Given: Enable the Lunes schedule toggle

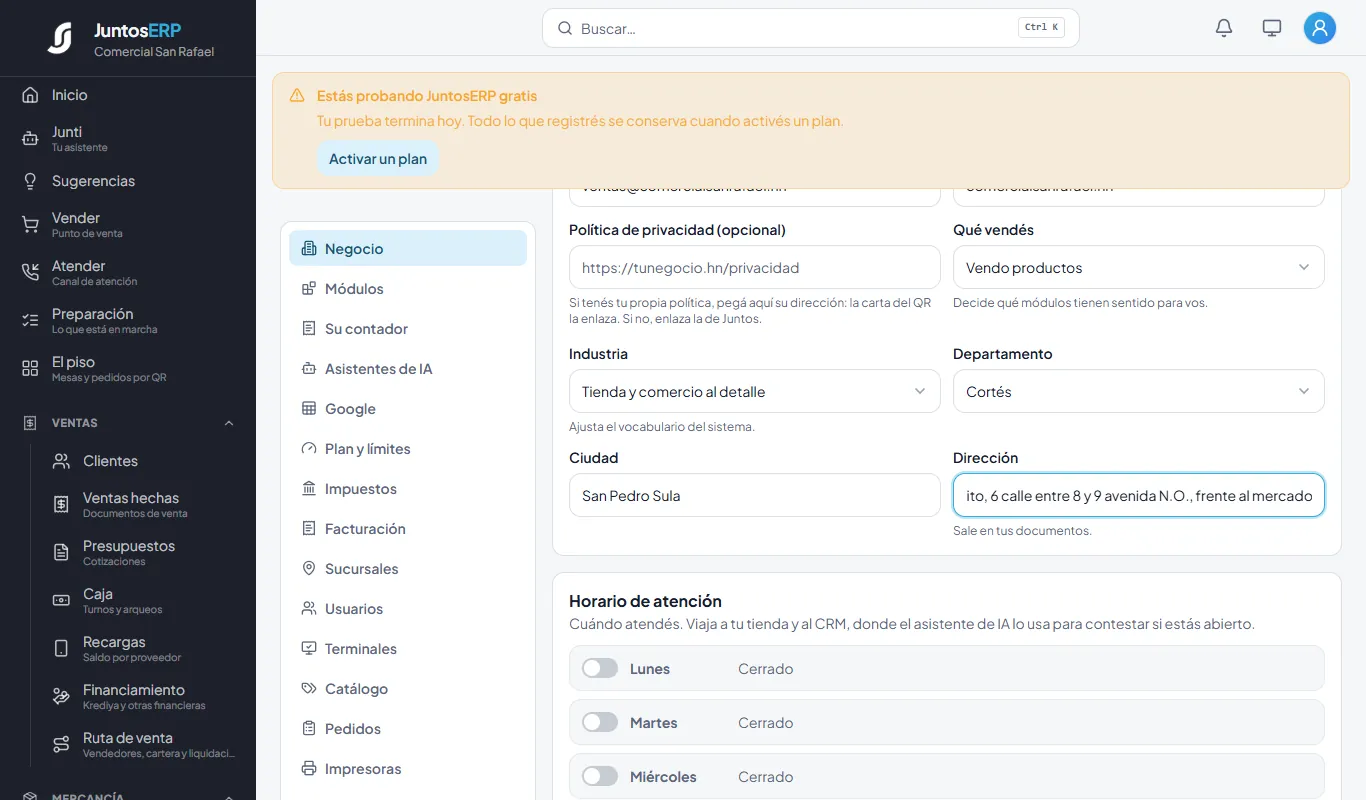Looking at the screenshot, I should pos(600,668).
